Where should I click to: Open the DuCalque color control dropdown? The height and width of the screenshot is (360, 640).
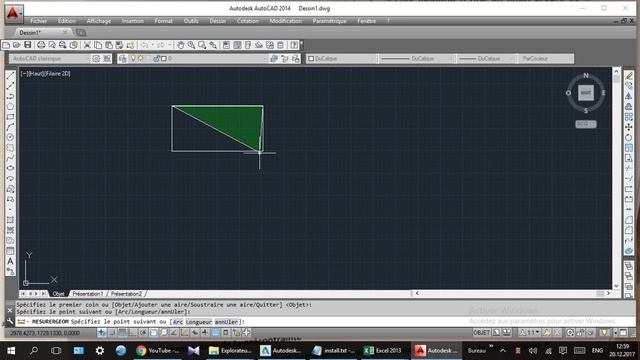tap(342, 59)
